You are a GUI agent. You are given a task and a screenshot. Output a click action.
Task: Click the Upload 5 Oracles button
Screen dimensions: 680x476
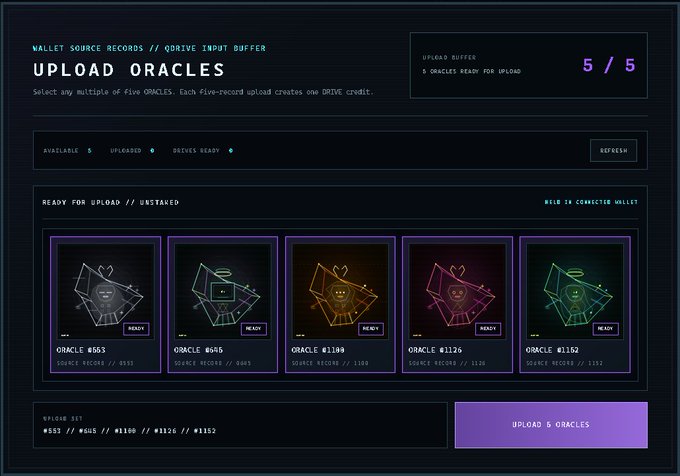point(551,425)
